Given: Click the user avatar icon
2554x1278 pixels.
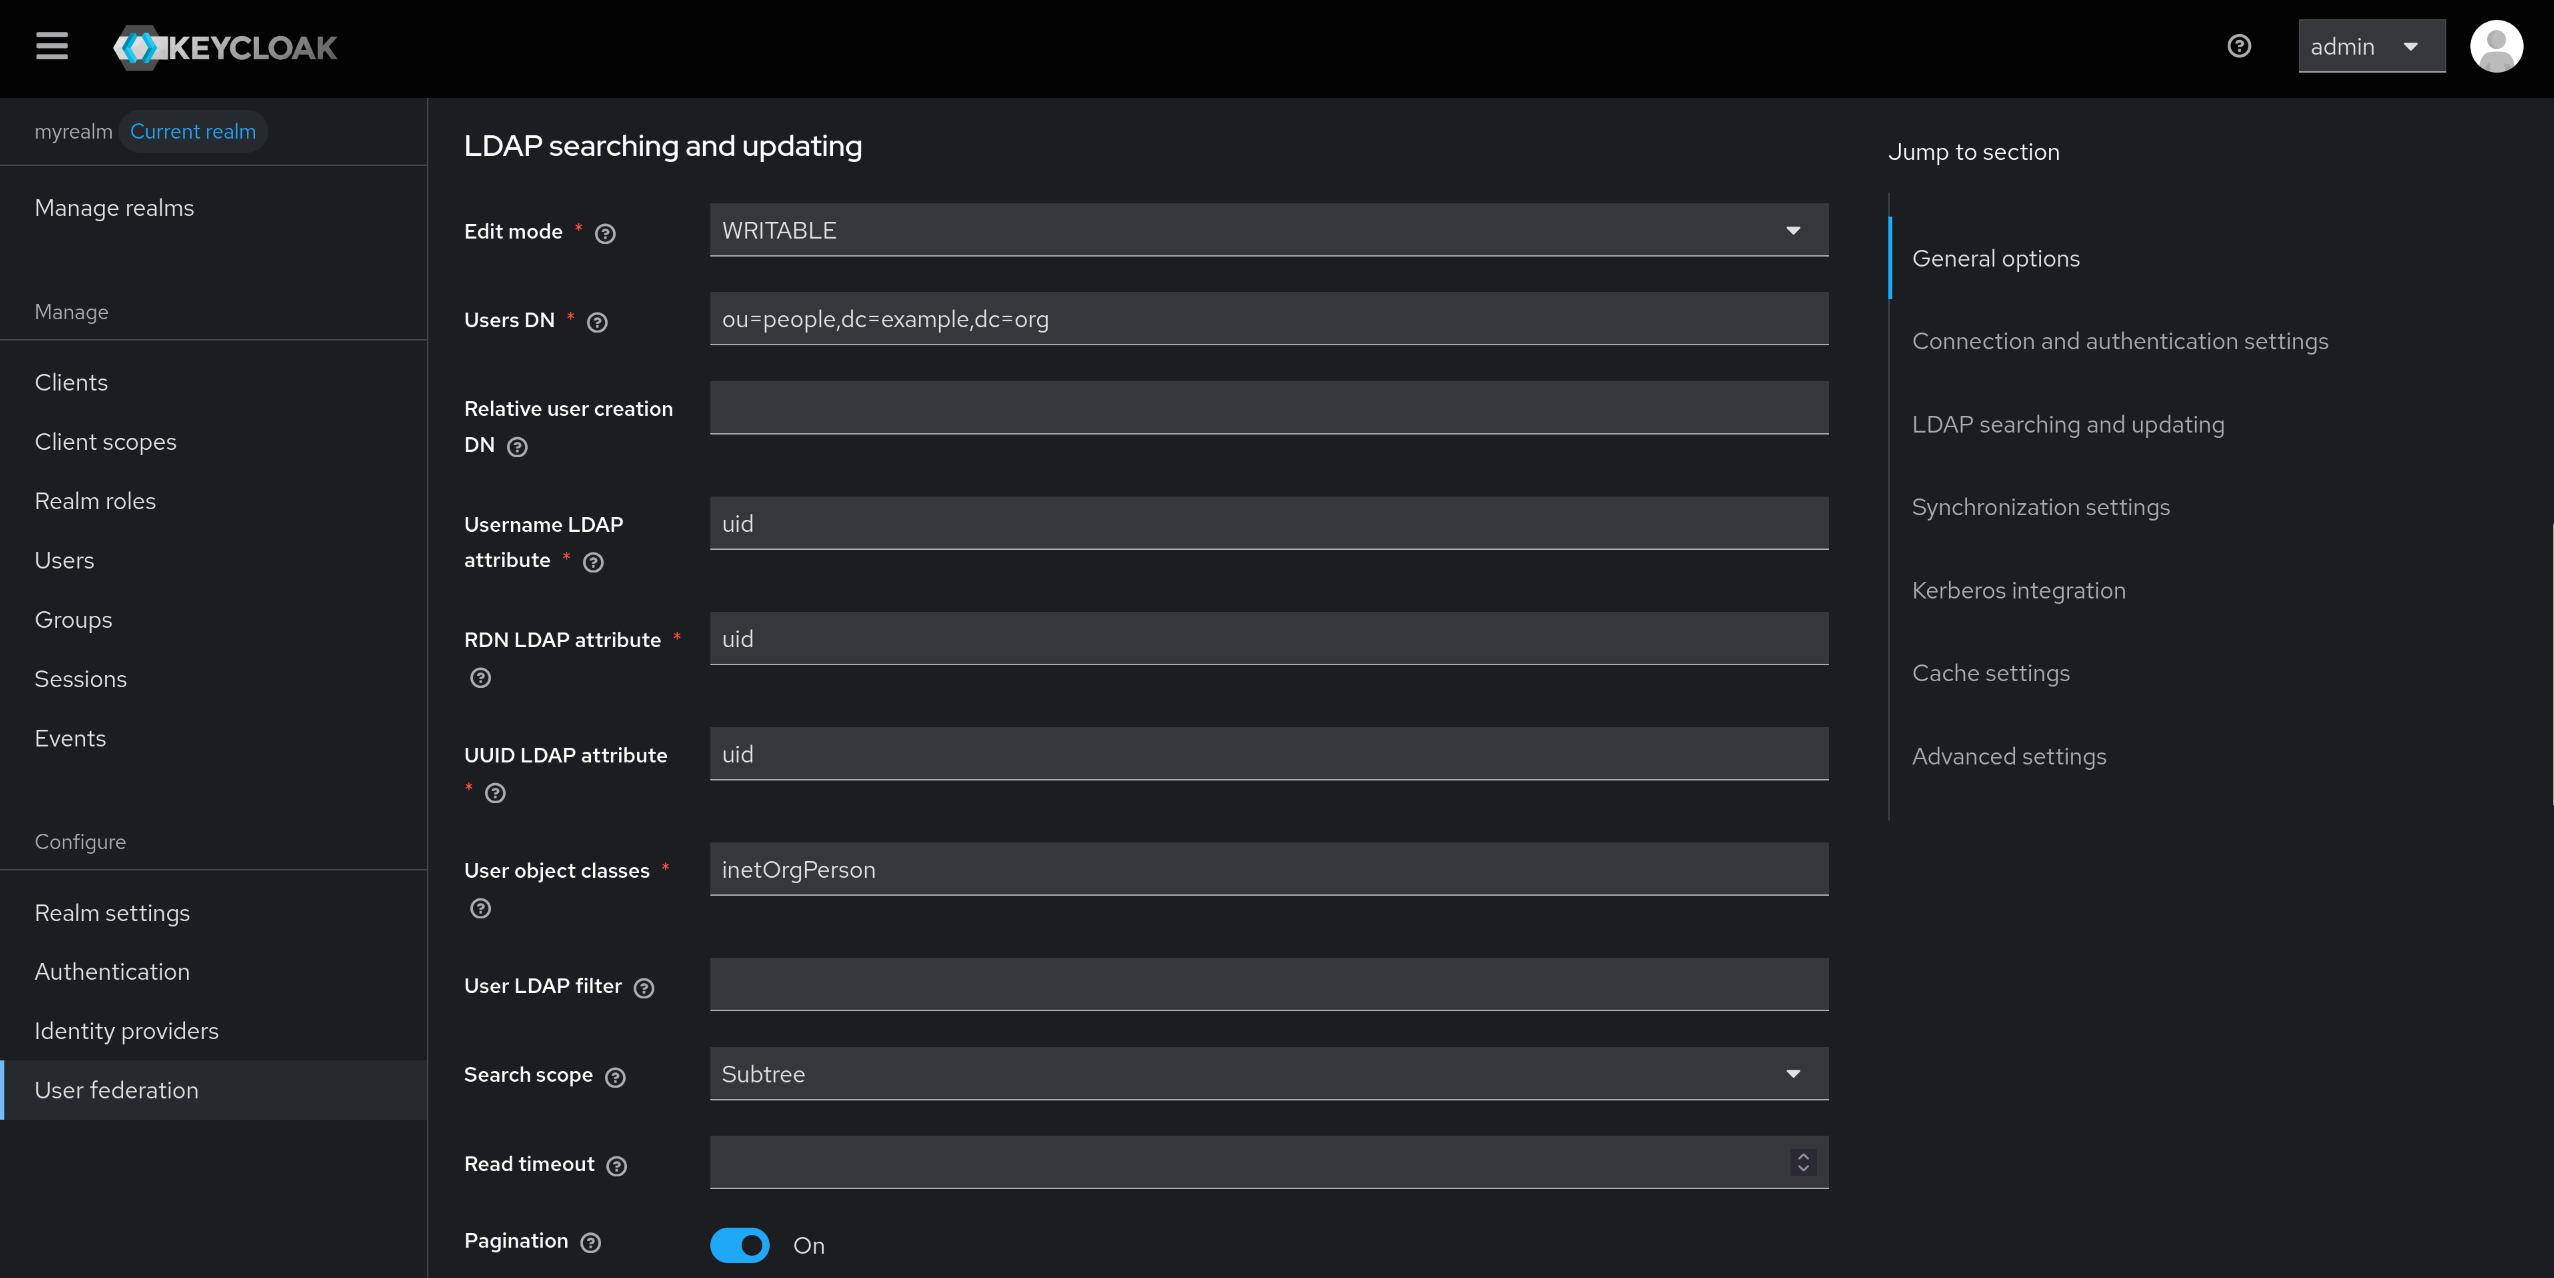Looking at the screenshot, I should (x=2496, y=46).
